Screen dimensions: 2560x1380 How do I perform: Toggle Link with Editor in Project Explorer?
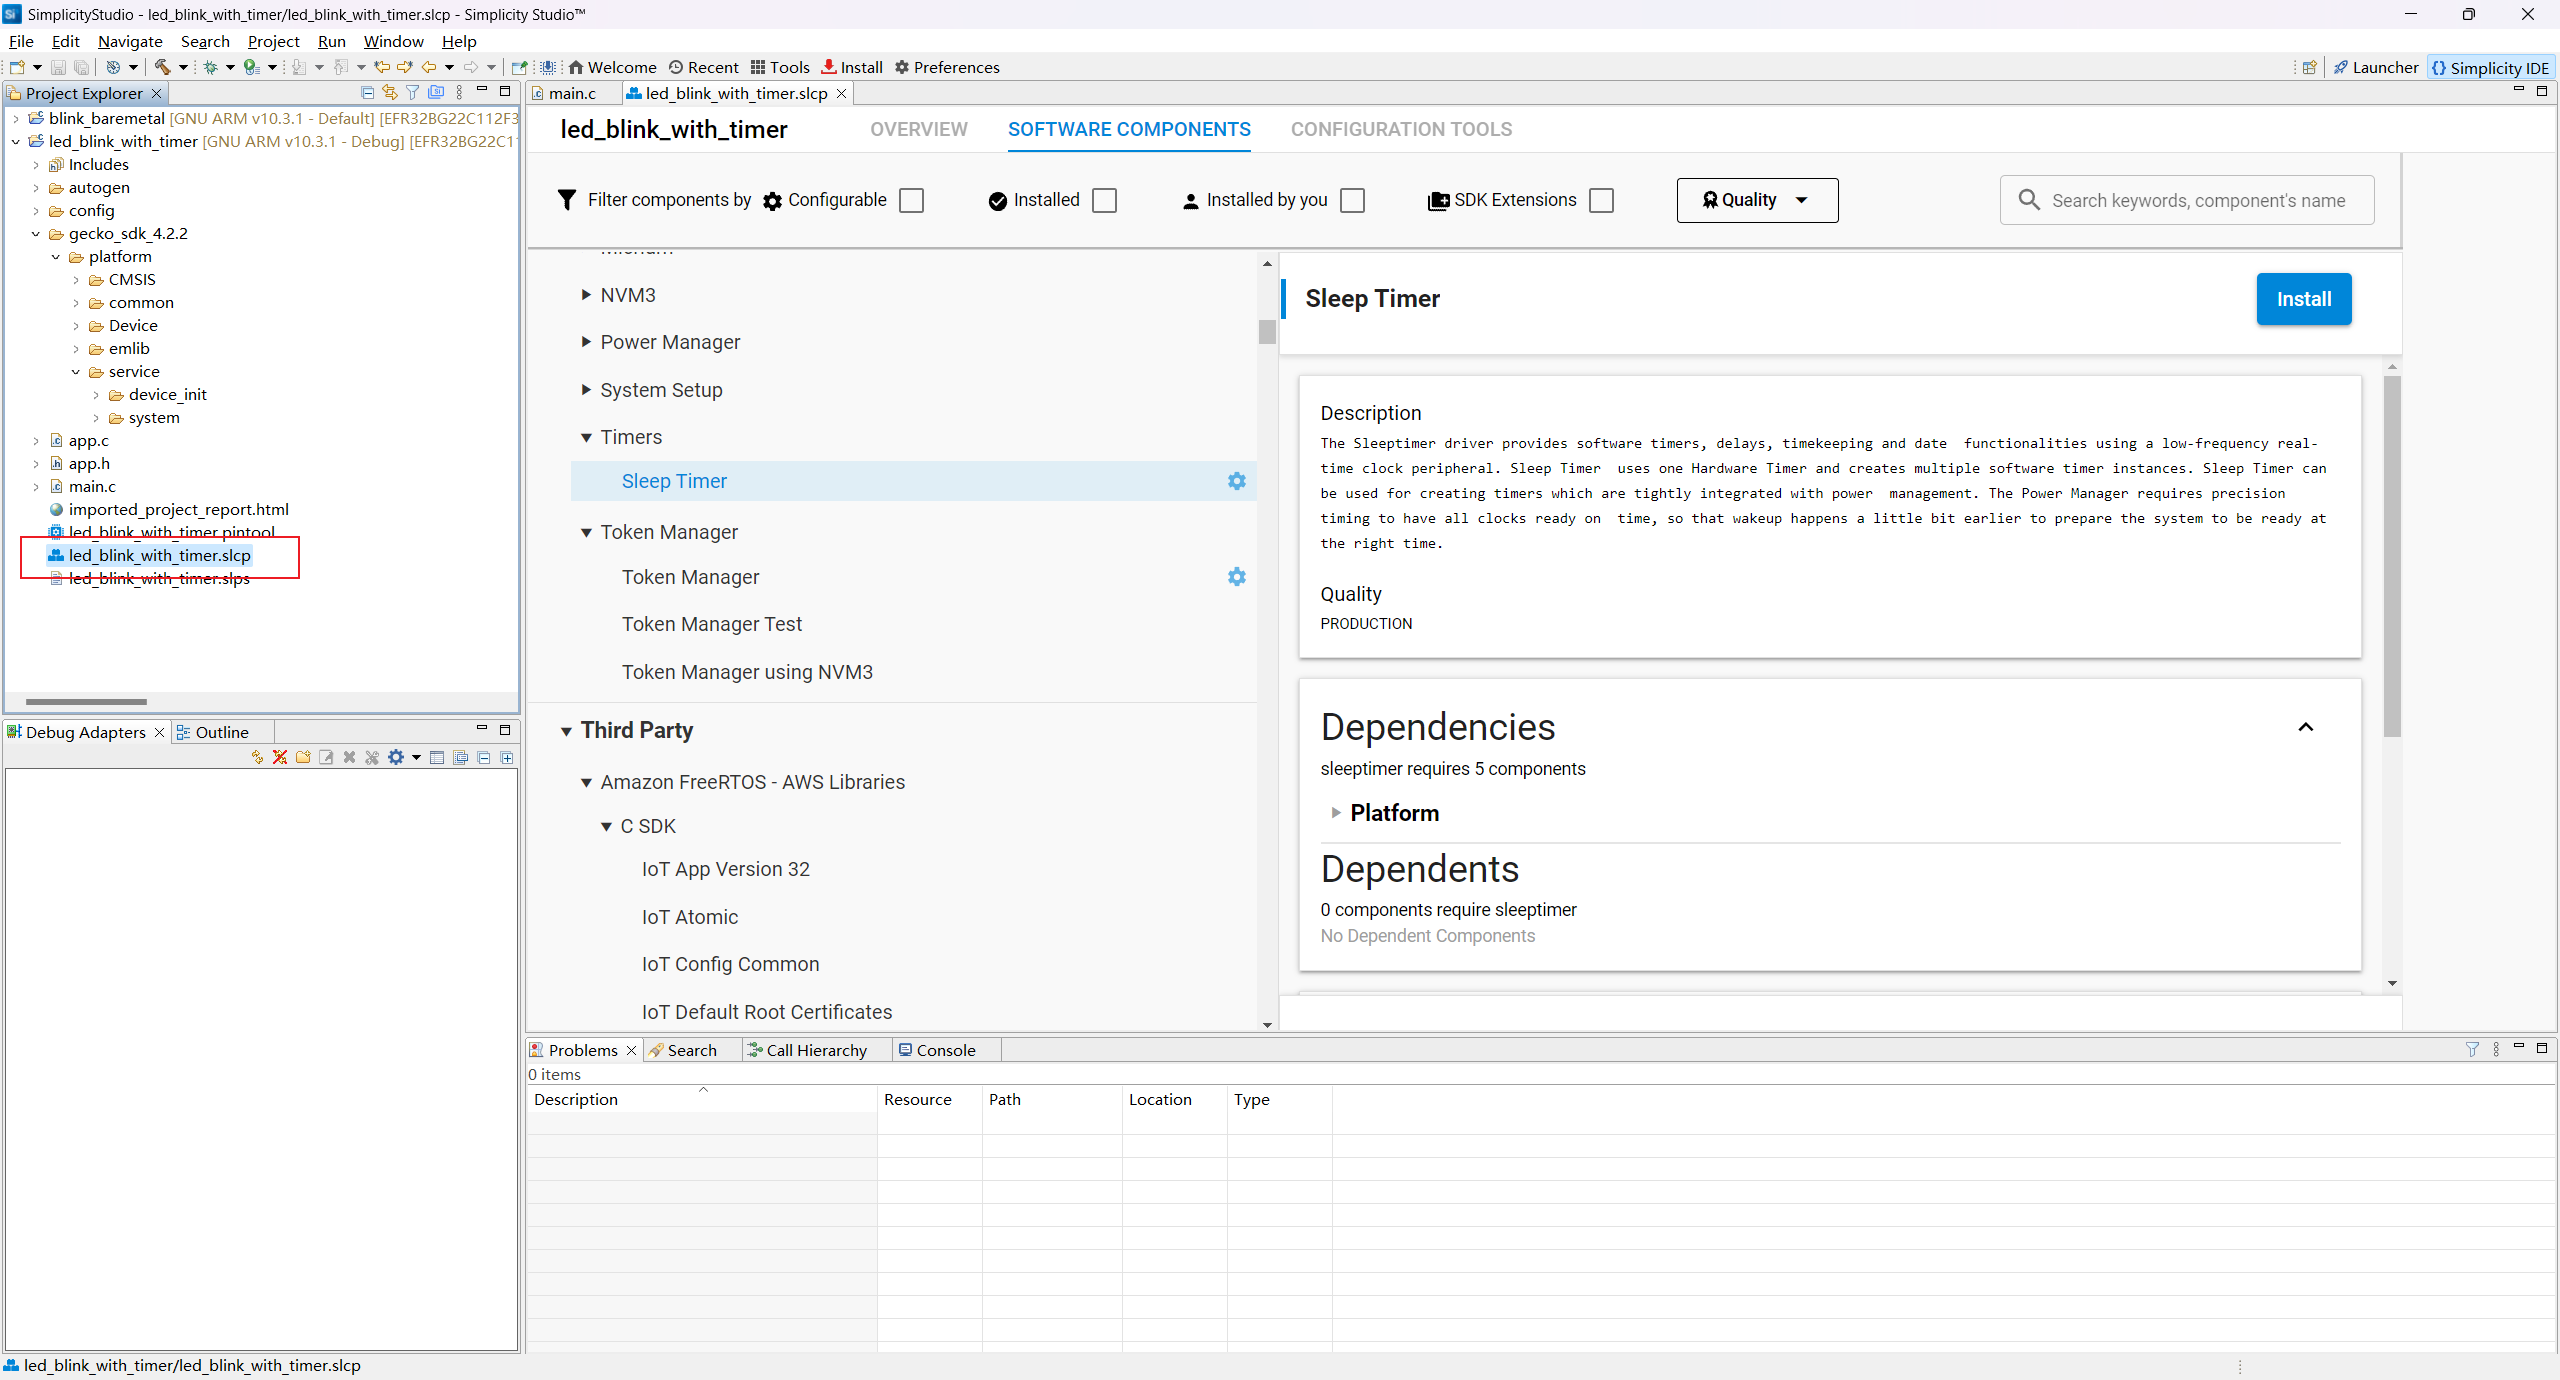(390, 92)
